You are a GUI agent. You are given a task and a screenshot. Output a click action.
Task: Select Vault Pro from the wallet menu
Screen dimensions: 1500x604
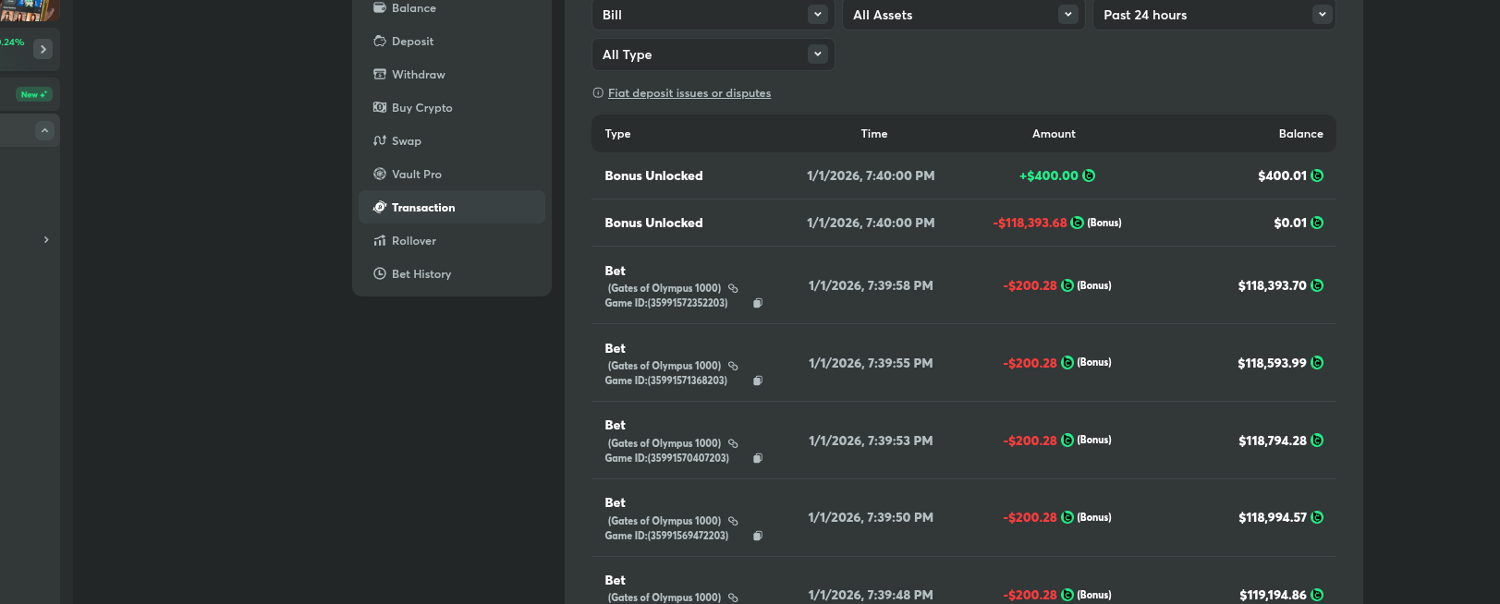(x=416, y=174)
